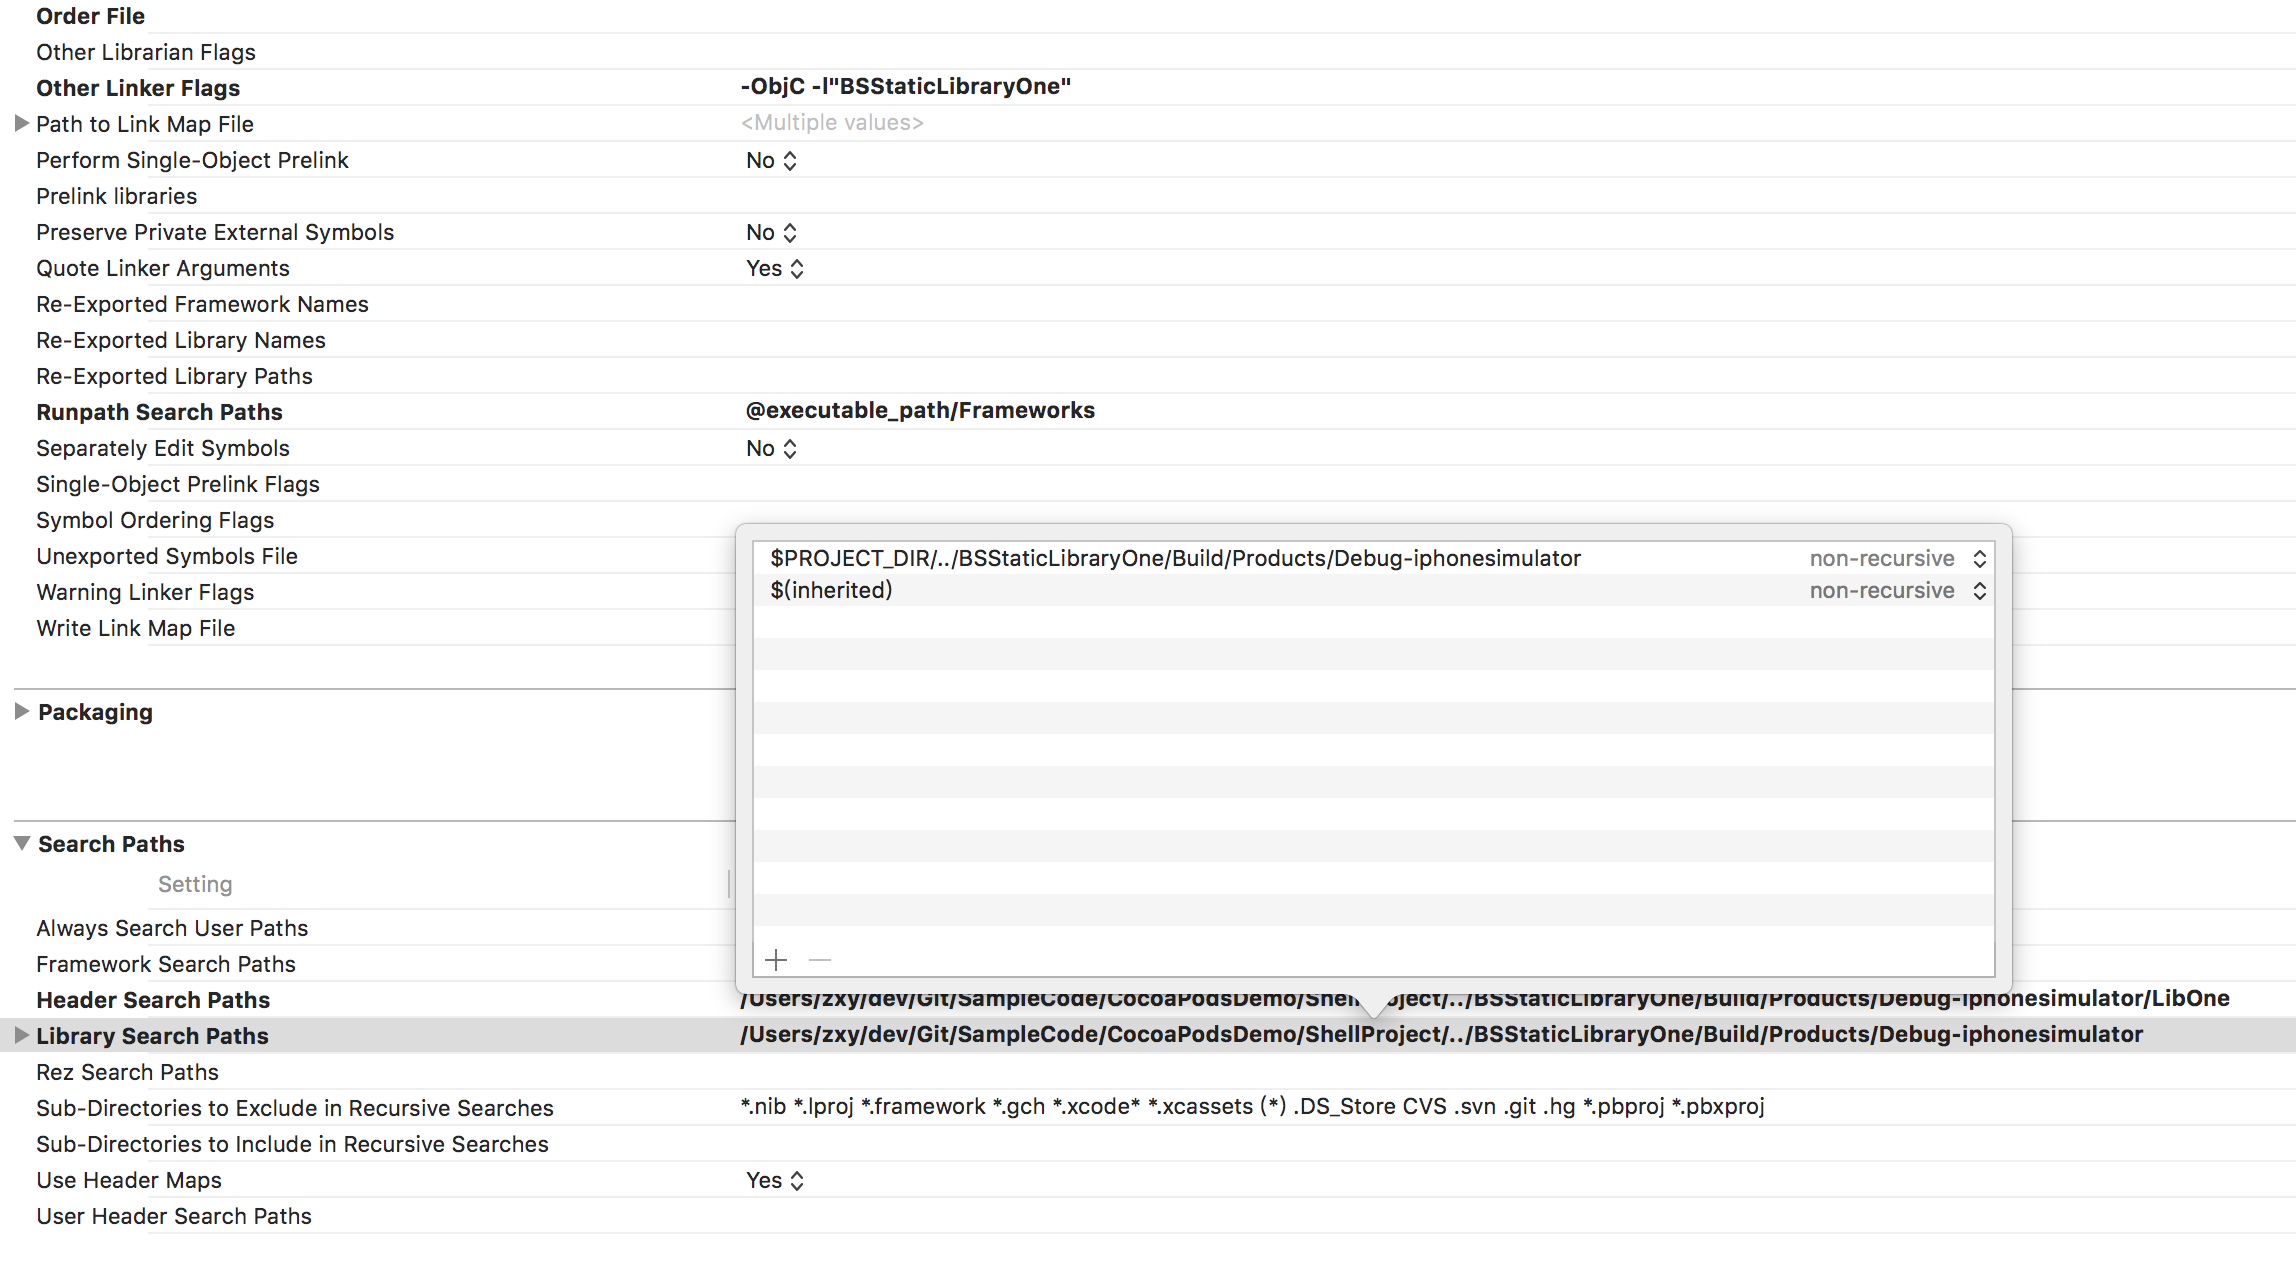Expand the Packaging section
2296x1274 pixels.
click(21, 711)
